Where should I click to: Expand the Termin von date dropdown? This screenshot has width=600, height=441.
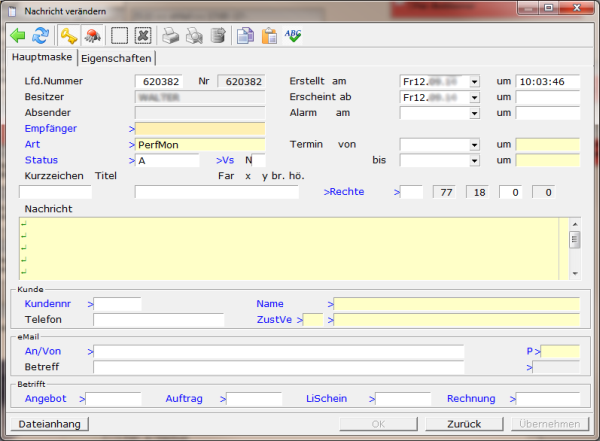[x=474, y=145]
